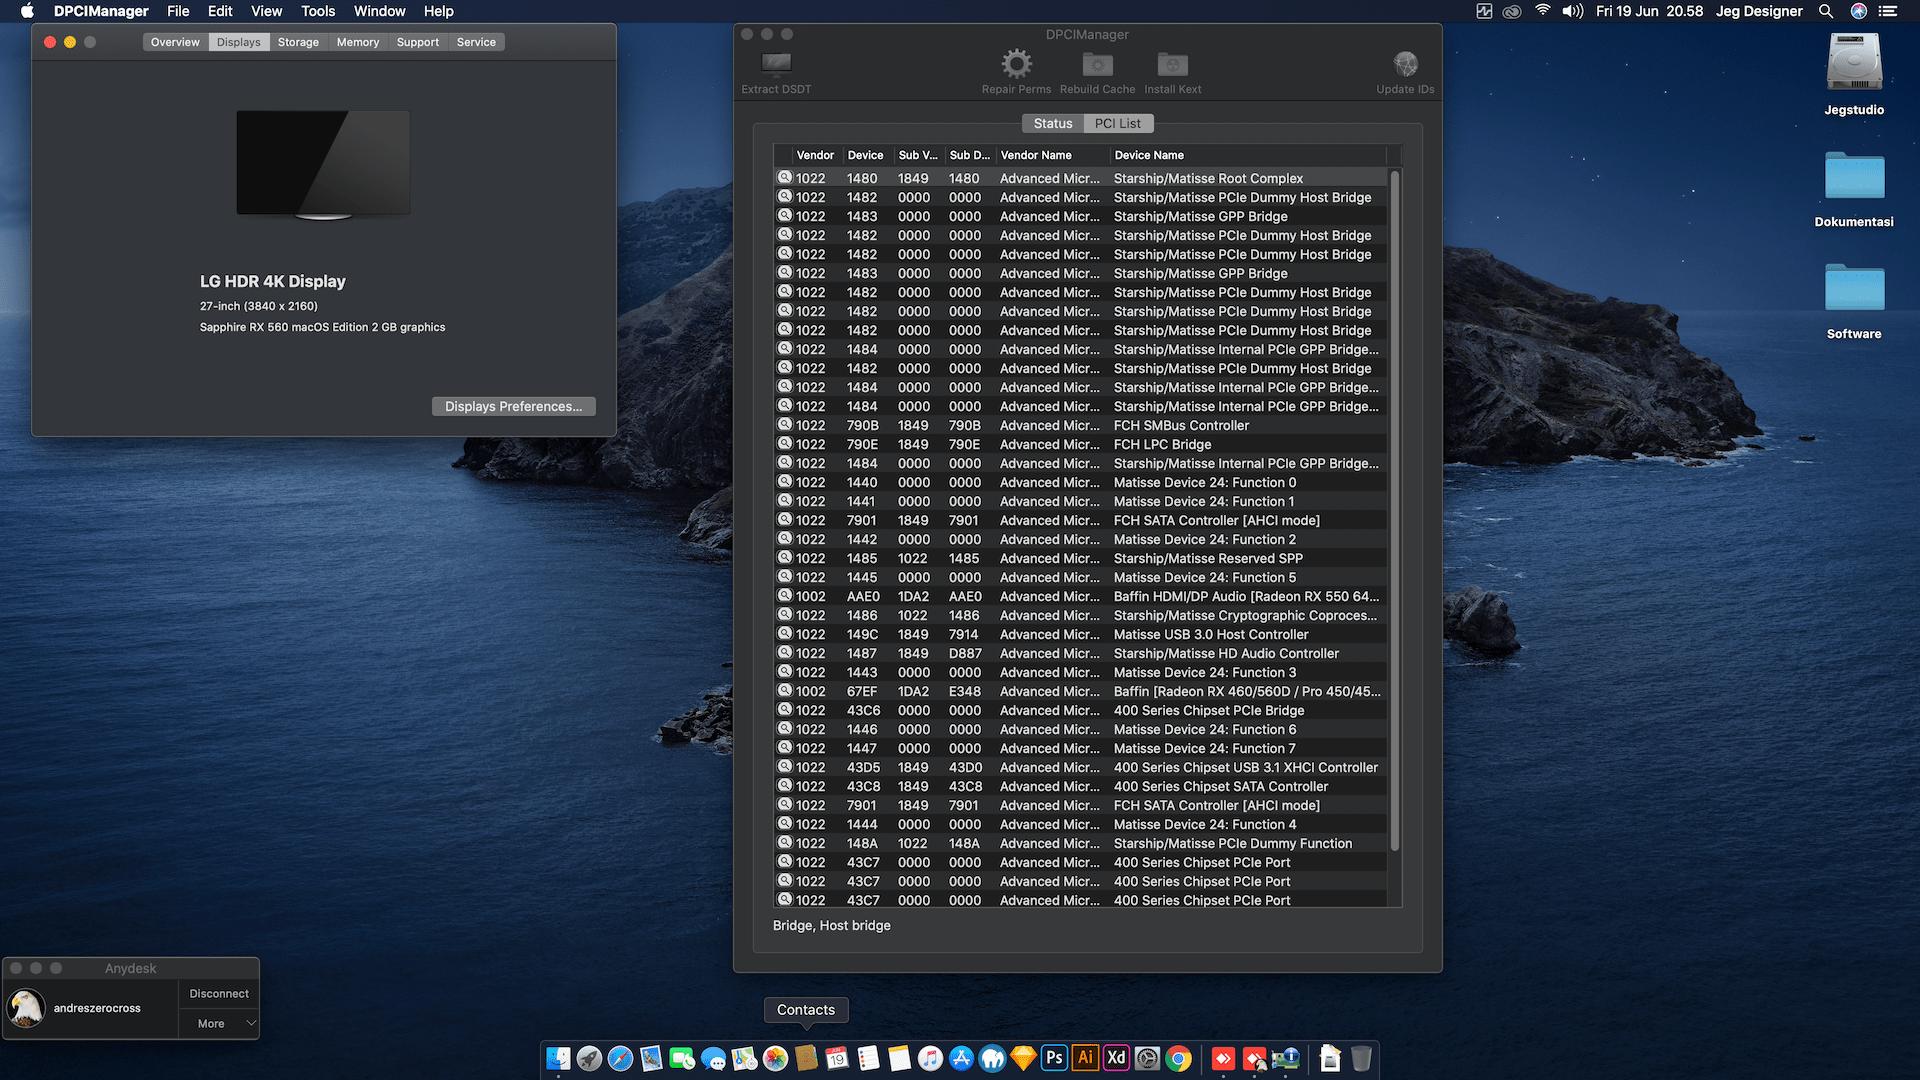
Task: Launch Adobe Illustrator from the dock
Action: (x=1085, y=1058)
